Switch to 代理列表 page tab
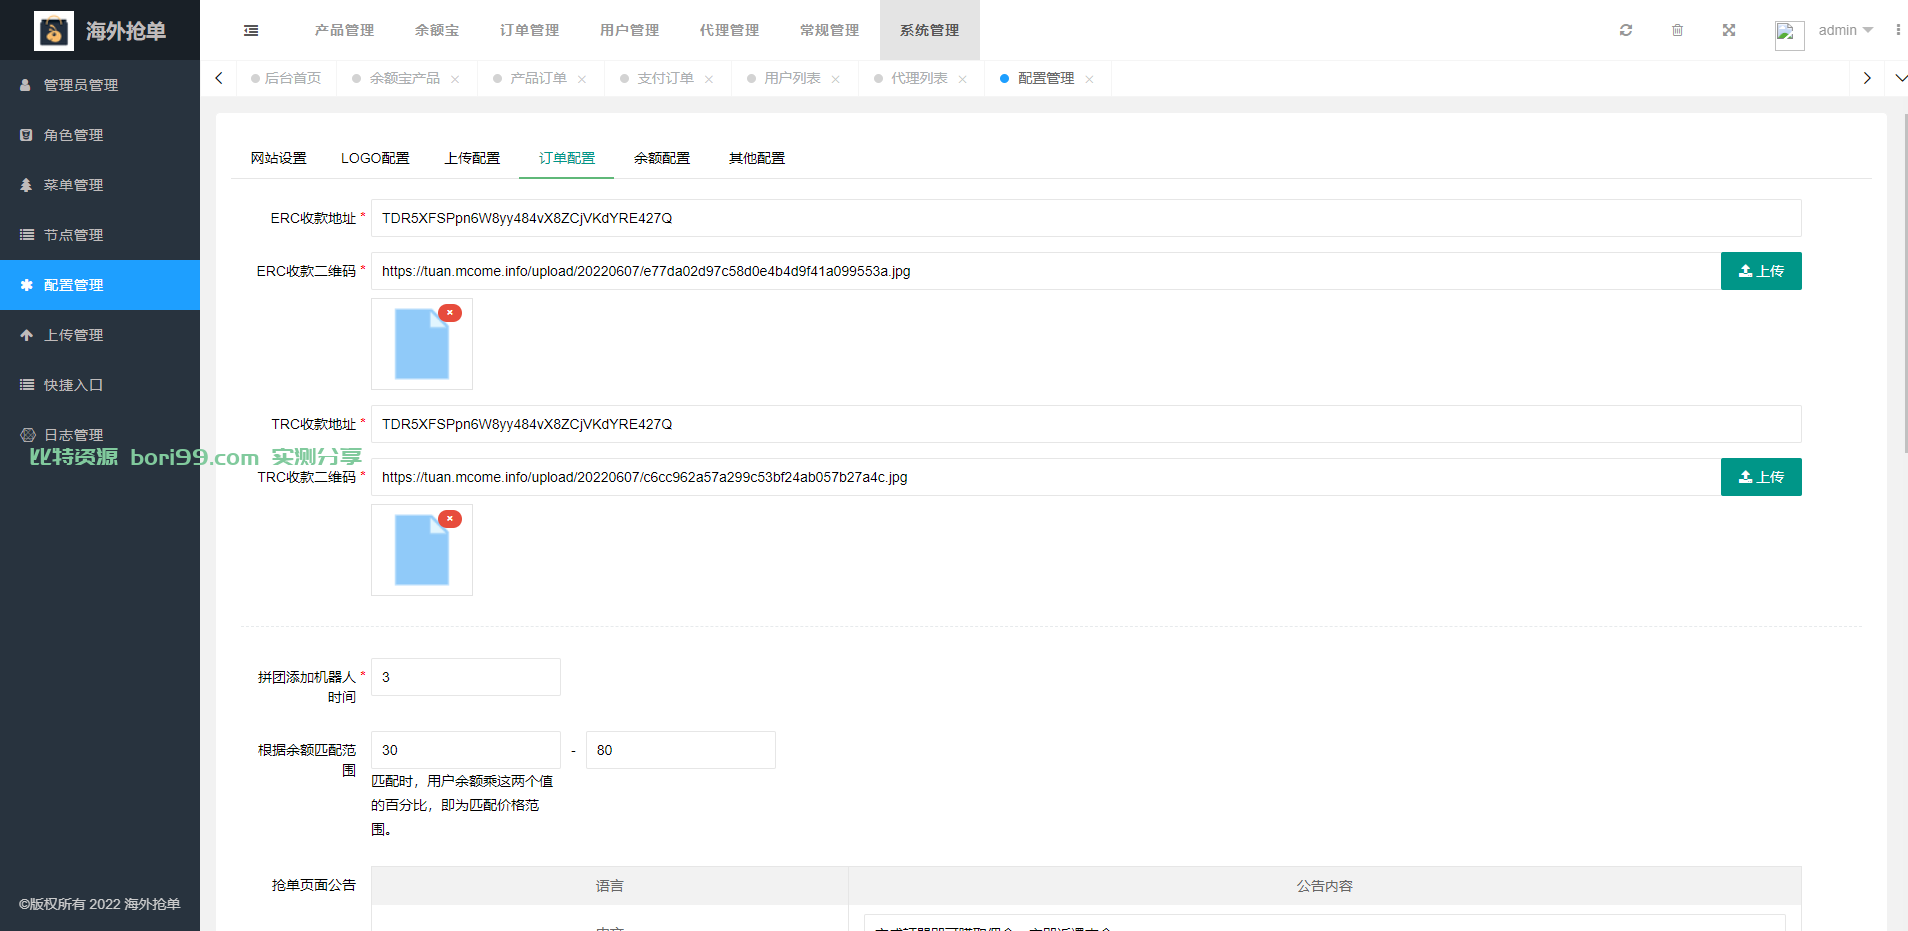Screen dimensions: 1908x931 pyautogui.click(x=919, y=78)
